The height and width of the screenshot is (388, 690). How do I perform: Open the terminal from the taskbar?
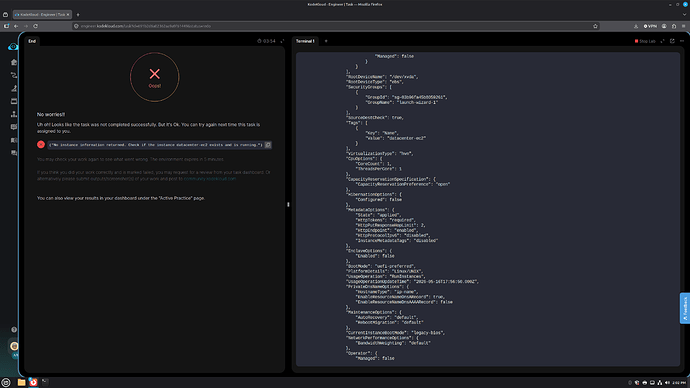[x=45, y=382]
